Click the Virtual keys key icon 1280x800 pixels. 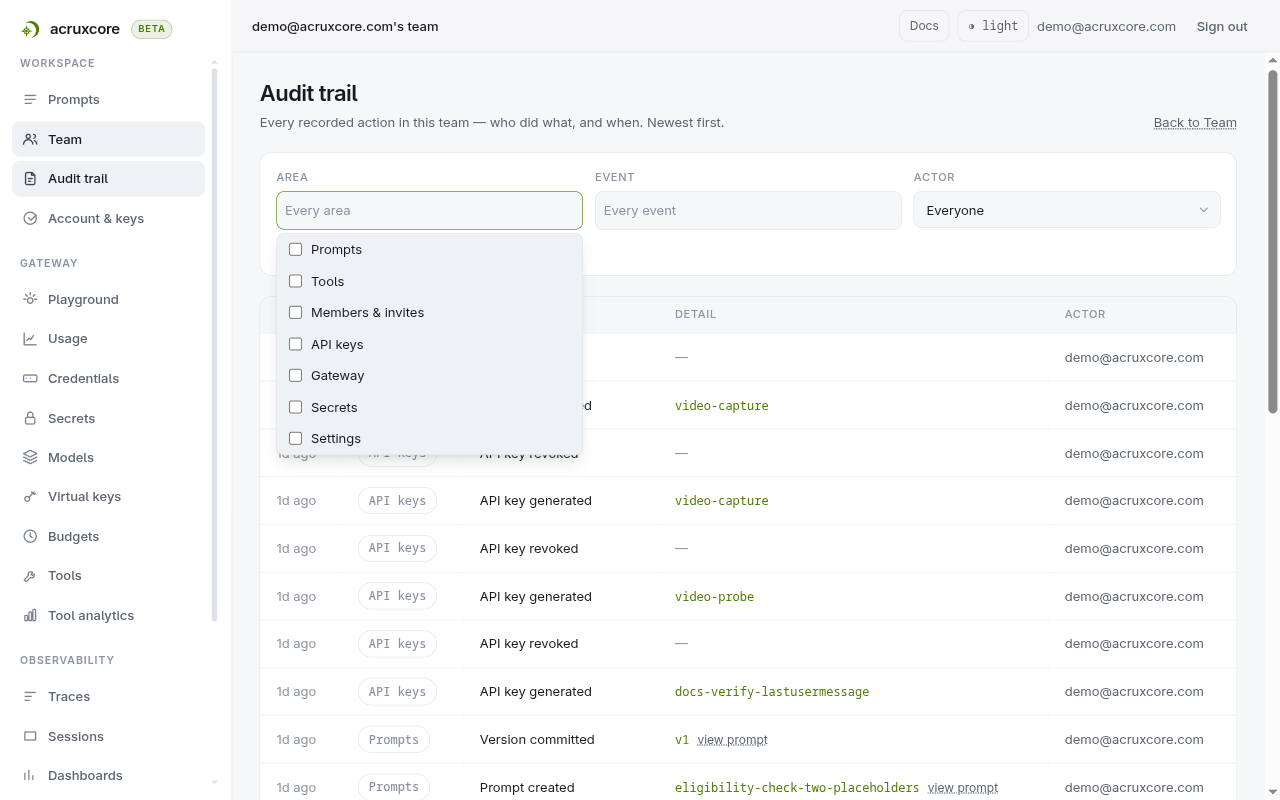point(30,497)
